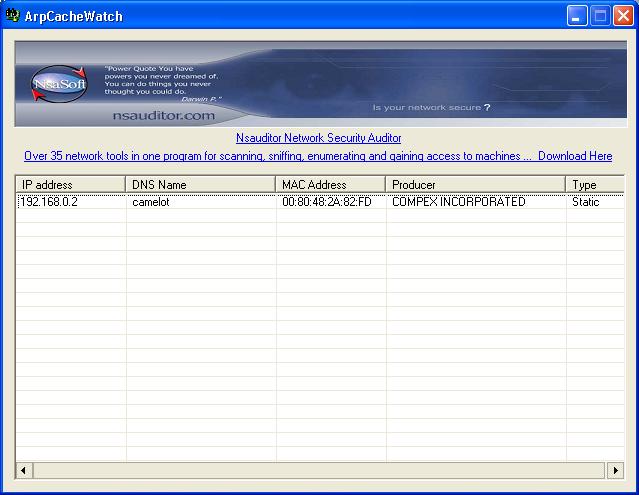Sort by the Producer column header

tap(476, 185)
